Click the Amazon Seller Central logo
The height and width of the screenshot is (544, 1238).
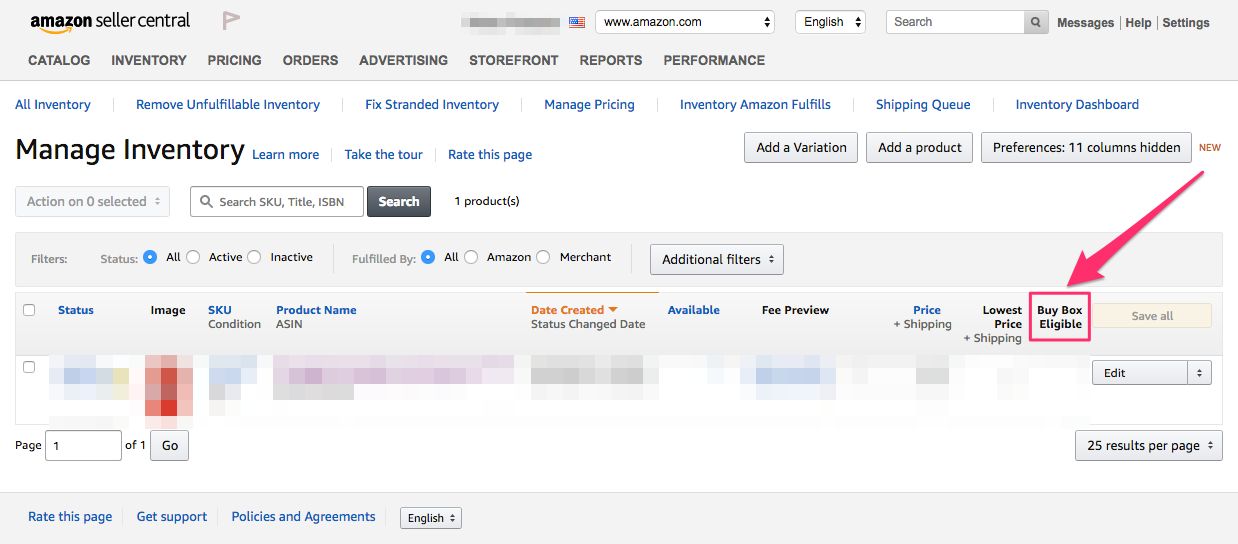click(110, 21)
